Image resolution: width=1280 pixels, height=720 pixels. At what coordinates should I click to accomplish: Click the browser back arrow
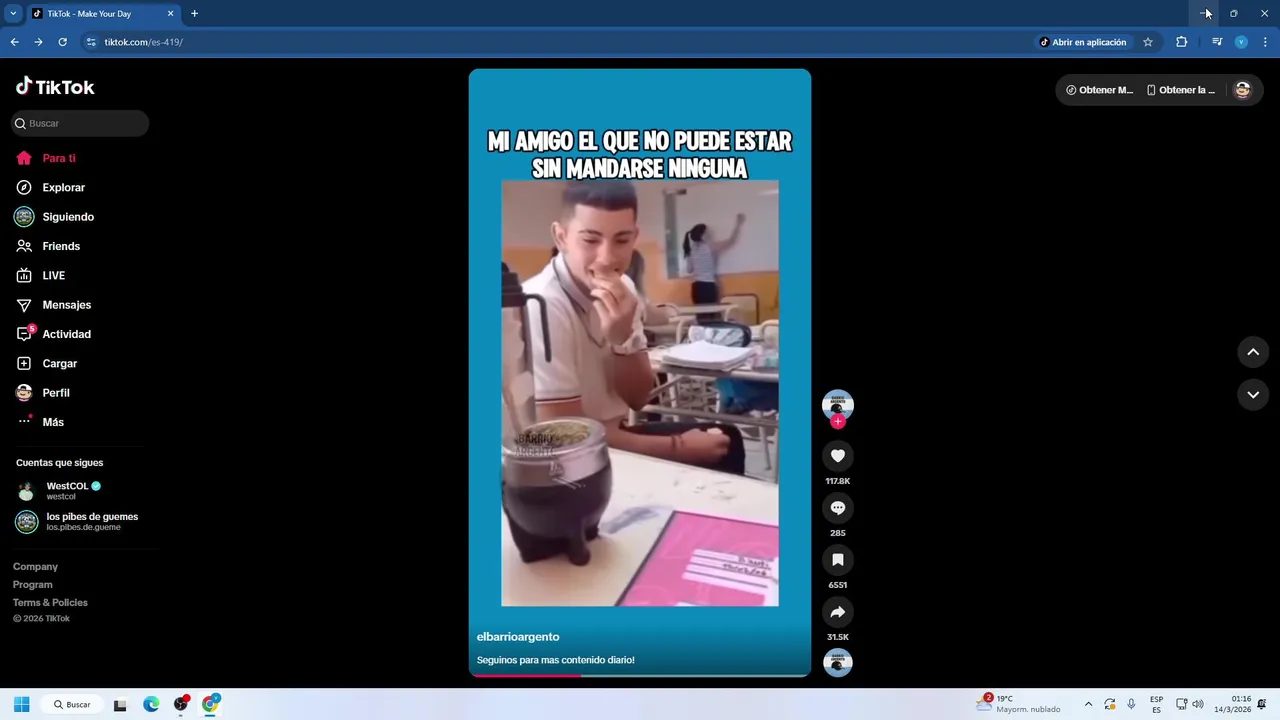pyautogui.click(x=14, y=42)
